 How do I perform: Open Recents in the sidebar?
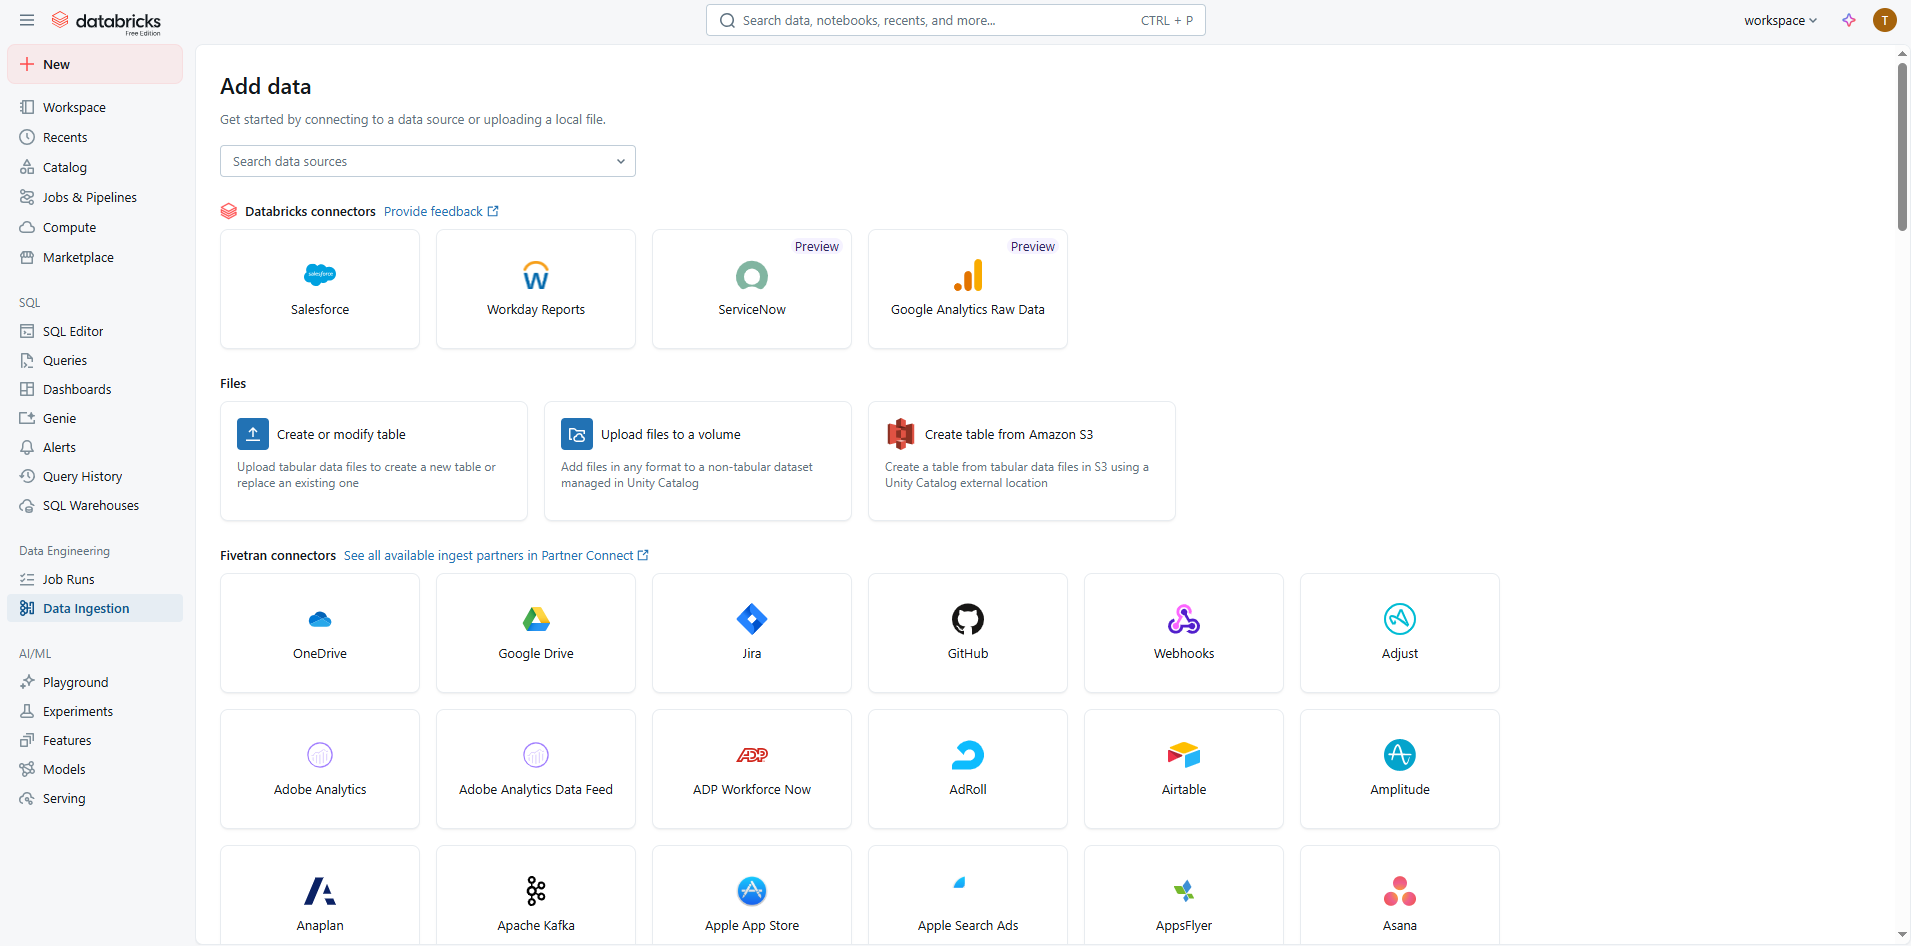point(95,137)
